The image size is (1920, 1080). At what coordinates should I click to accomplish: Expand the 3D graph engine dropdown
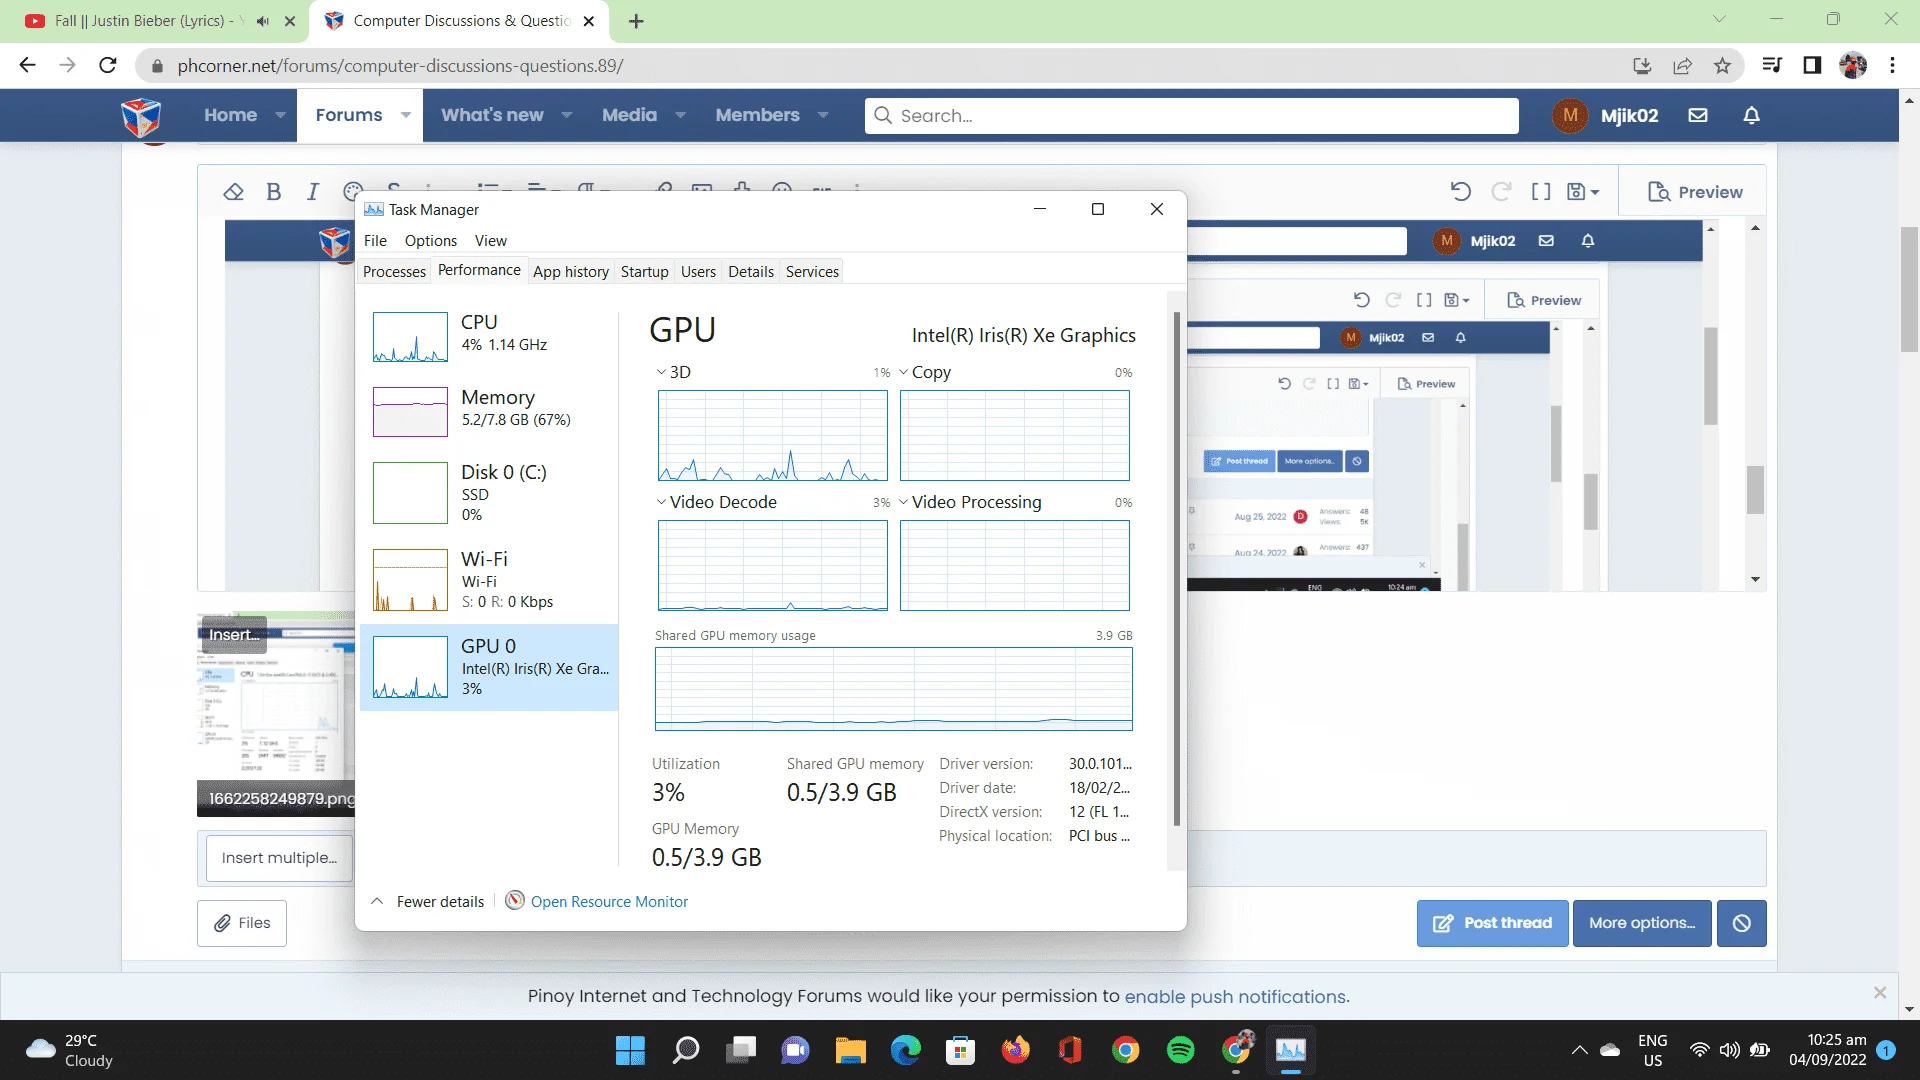pos(661,372)
